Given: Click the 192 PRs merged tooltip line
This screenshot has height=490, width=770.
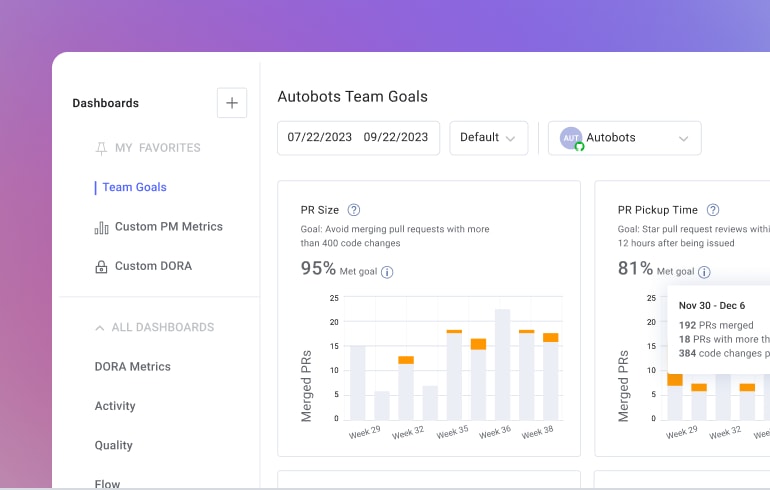Looking at the screenshot, I should (716, 325).
